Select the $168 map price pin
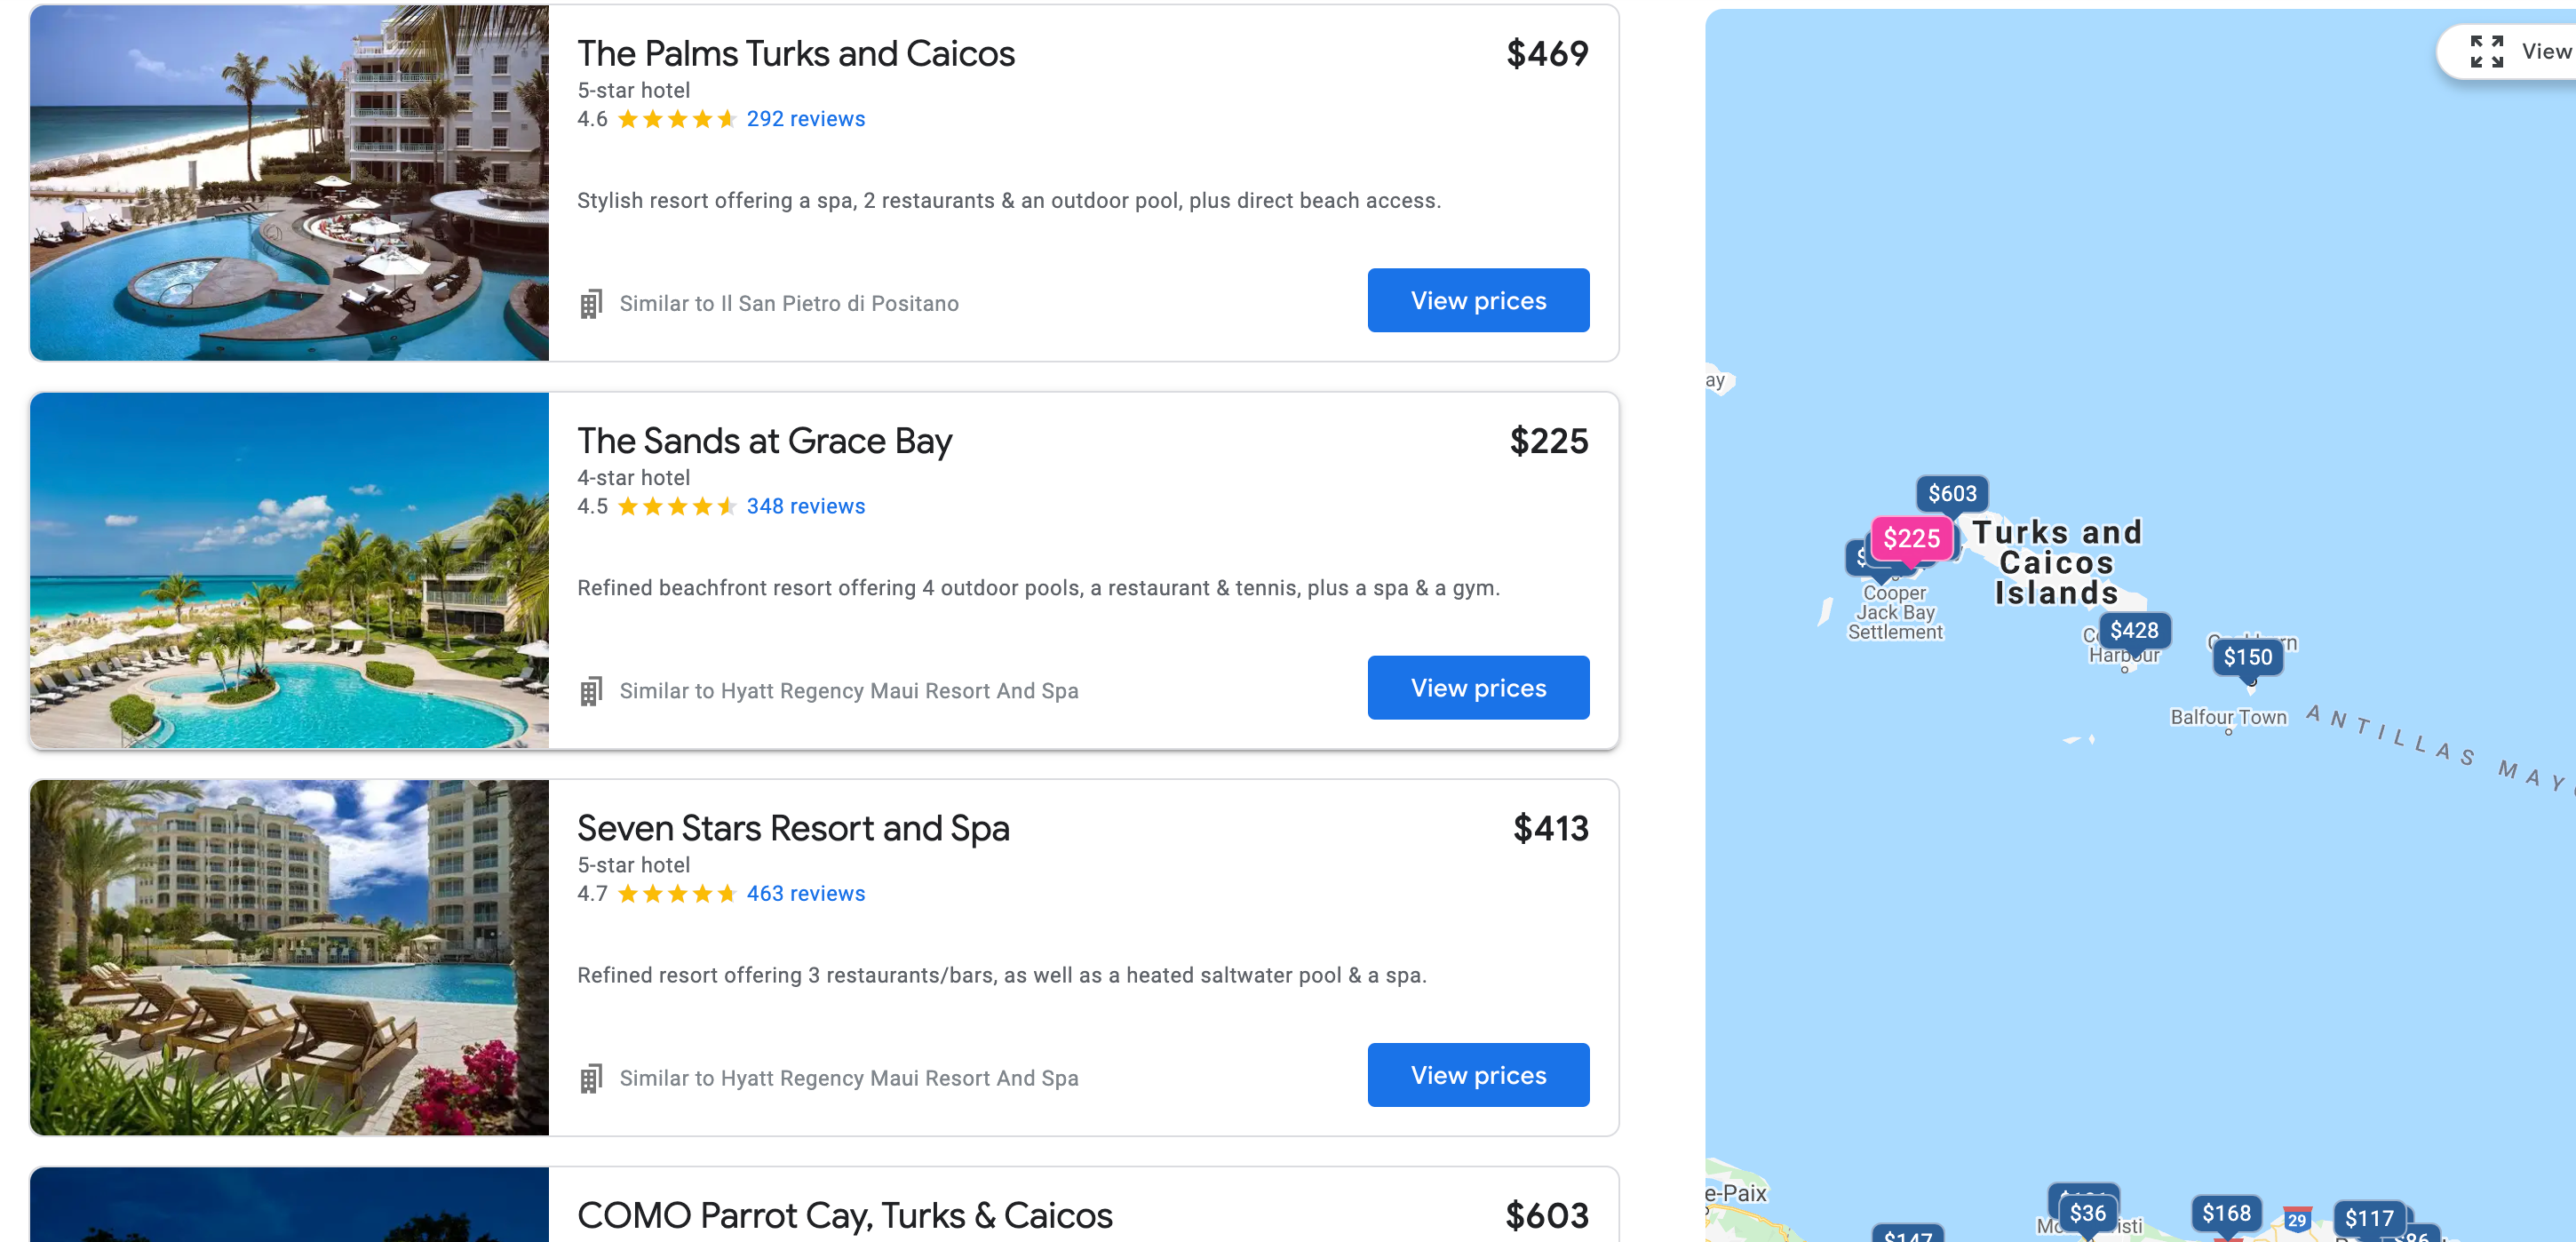This screenshot has height=1242, width=2576. (x=2225, y=1213)
